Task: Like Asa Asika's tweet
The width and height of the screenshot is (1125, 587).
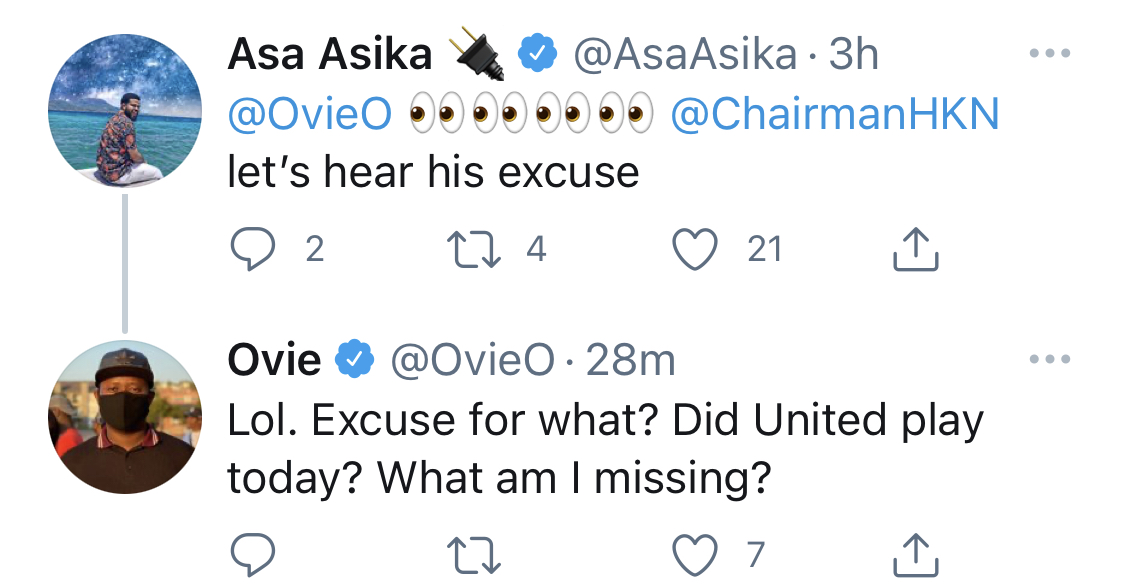Action: pyautogui.click(x=696, y=250)
